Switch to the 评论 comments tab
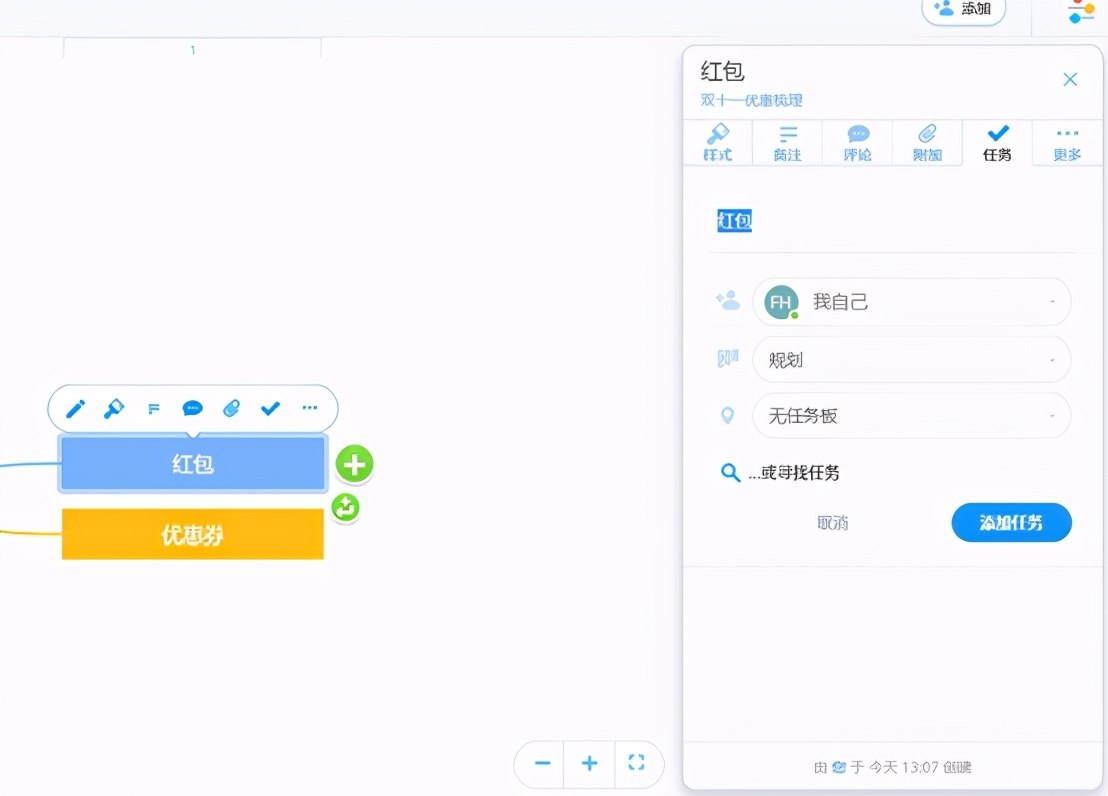The width and height of the screenshot is (1108, 796). point(857,143)
